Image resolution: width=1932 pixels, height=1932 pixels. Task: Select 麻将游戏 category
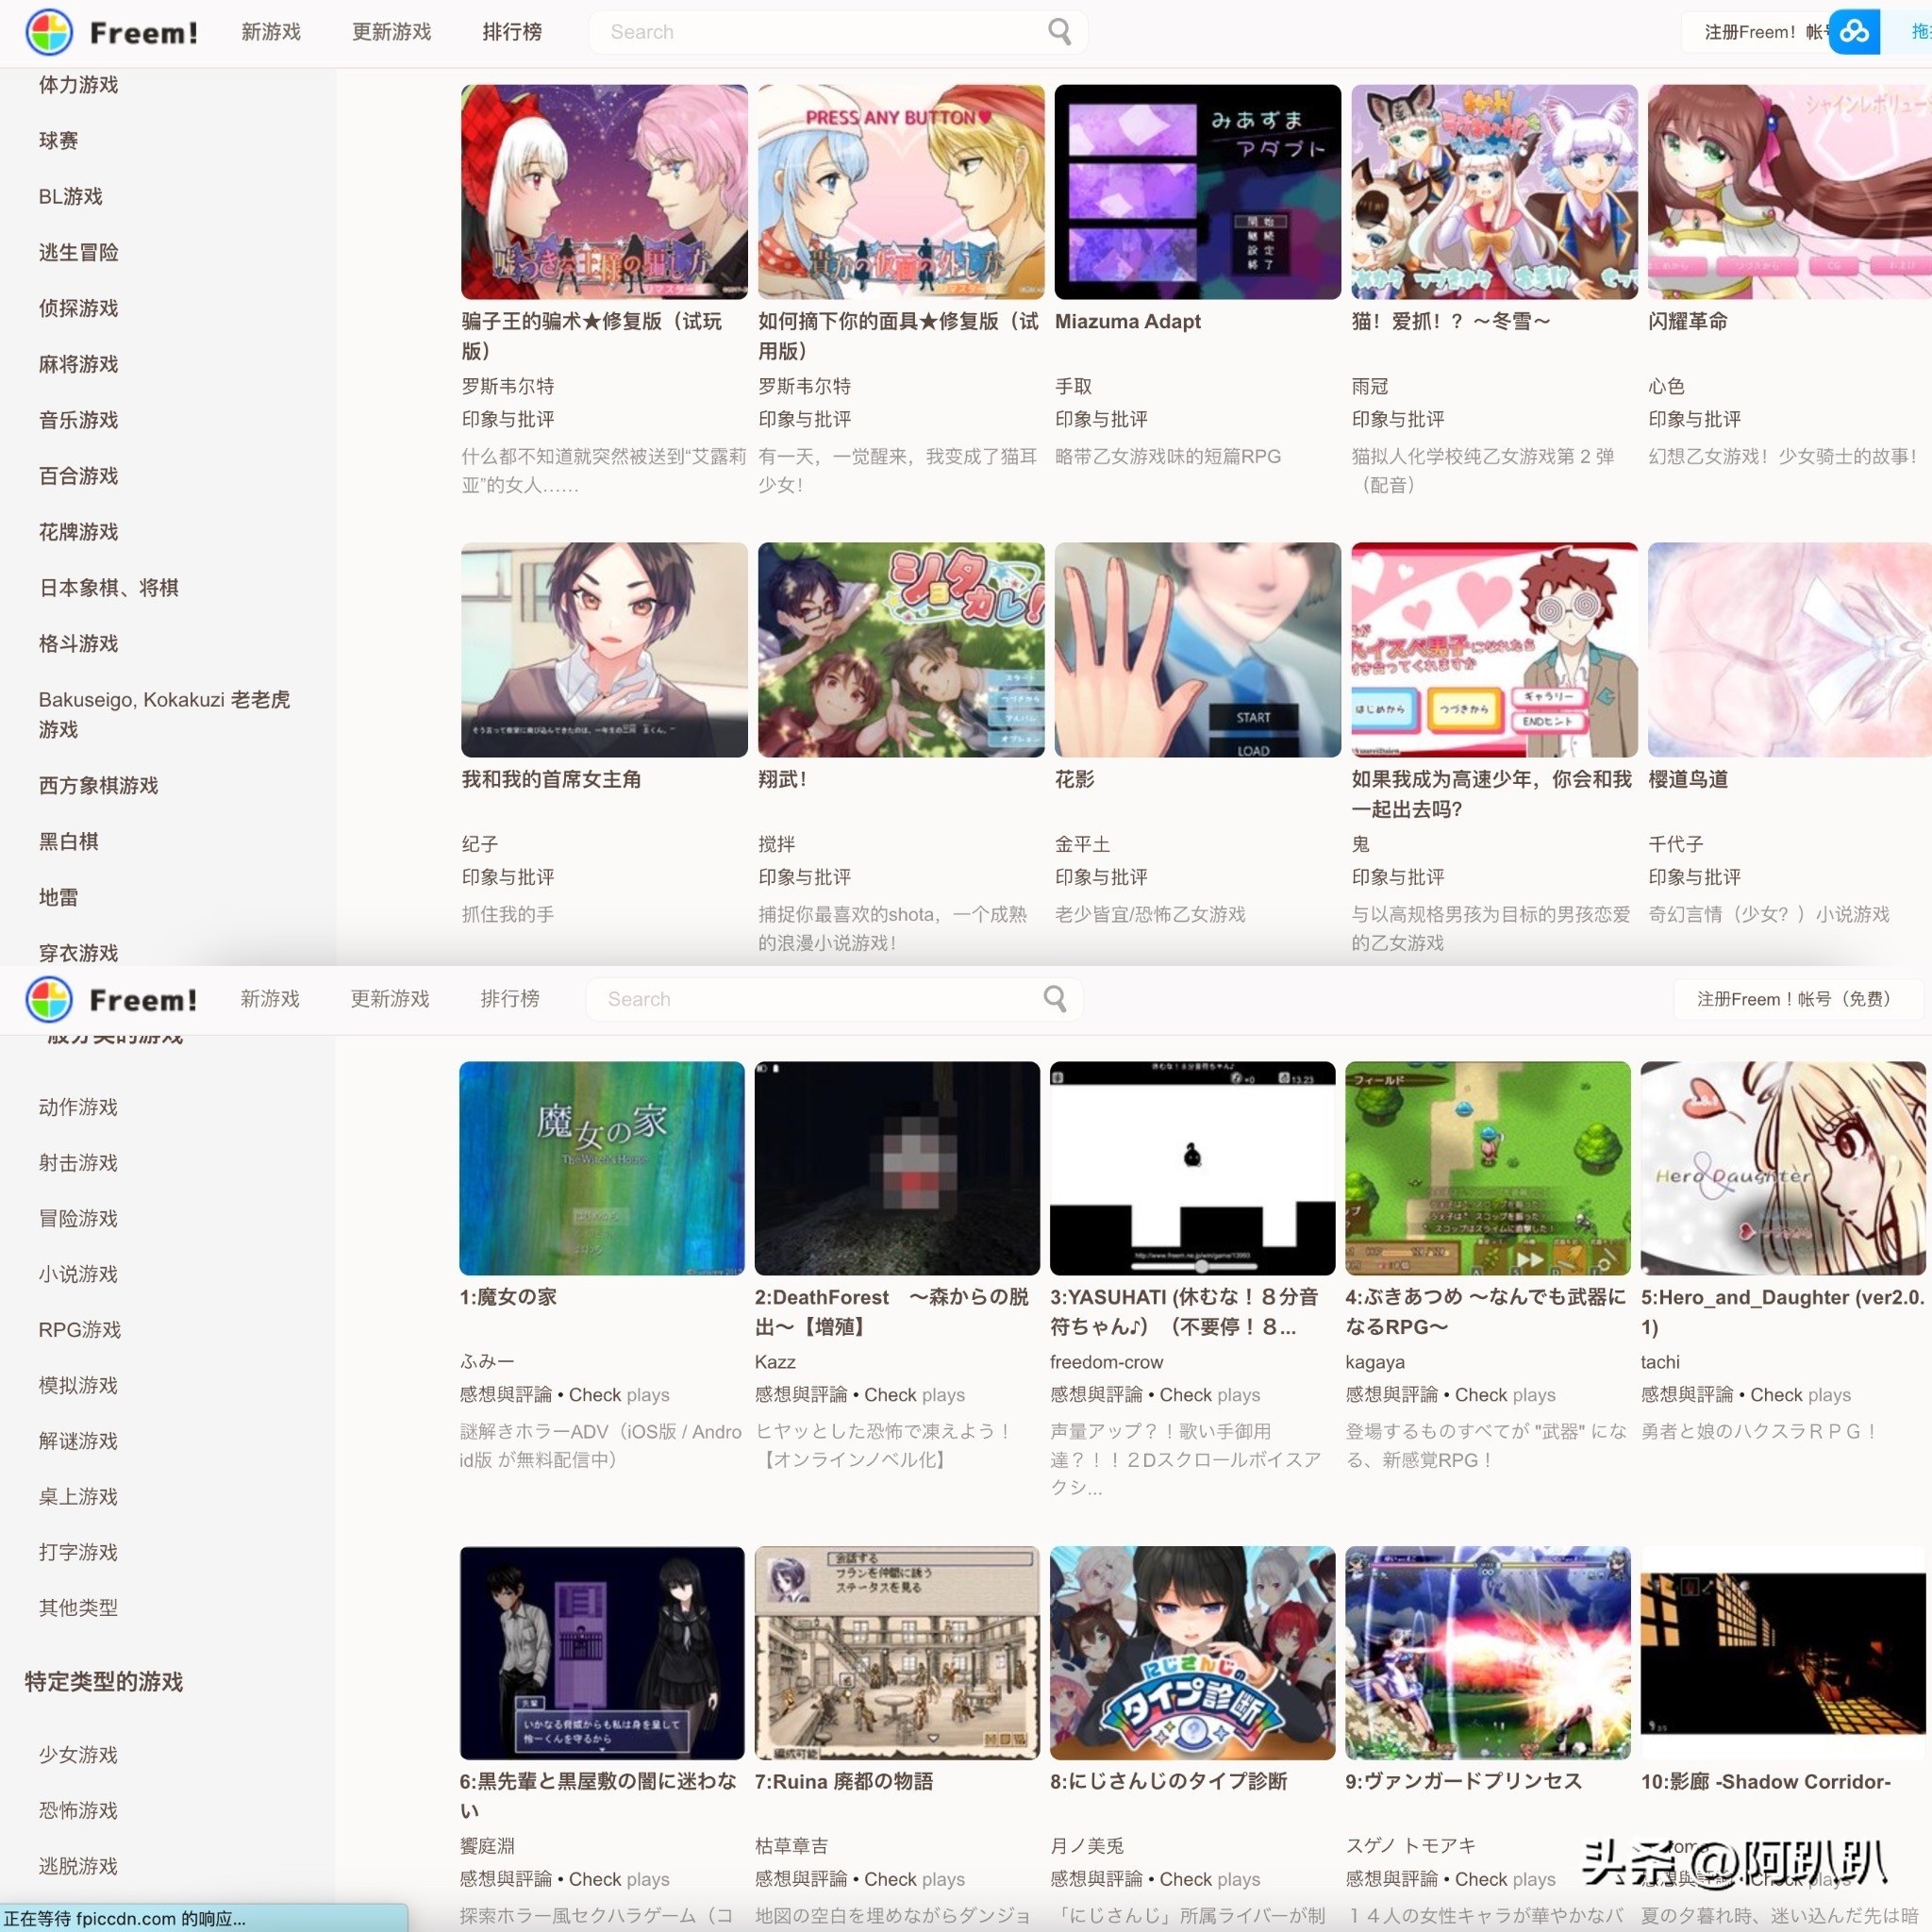click(78, 364)
